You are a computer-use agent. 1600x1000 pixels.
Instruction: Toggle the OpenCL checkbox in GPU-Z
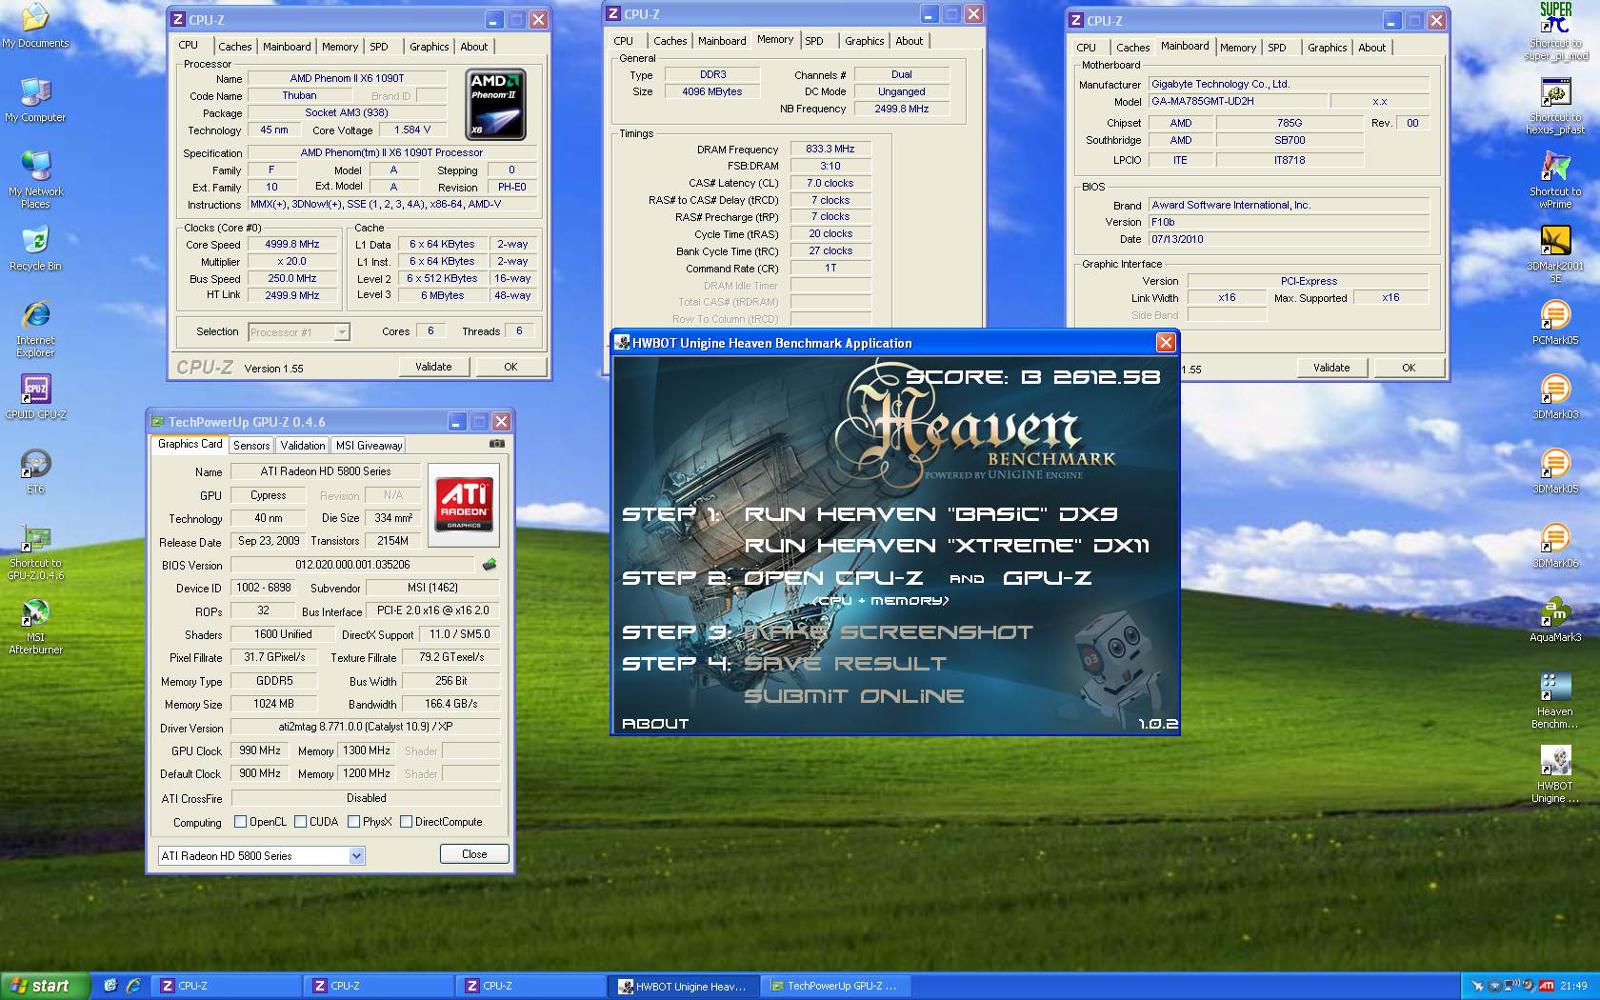coord(240,822)
